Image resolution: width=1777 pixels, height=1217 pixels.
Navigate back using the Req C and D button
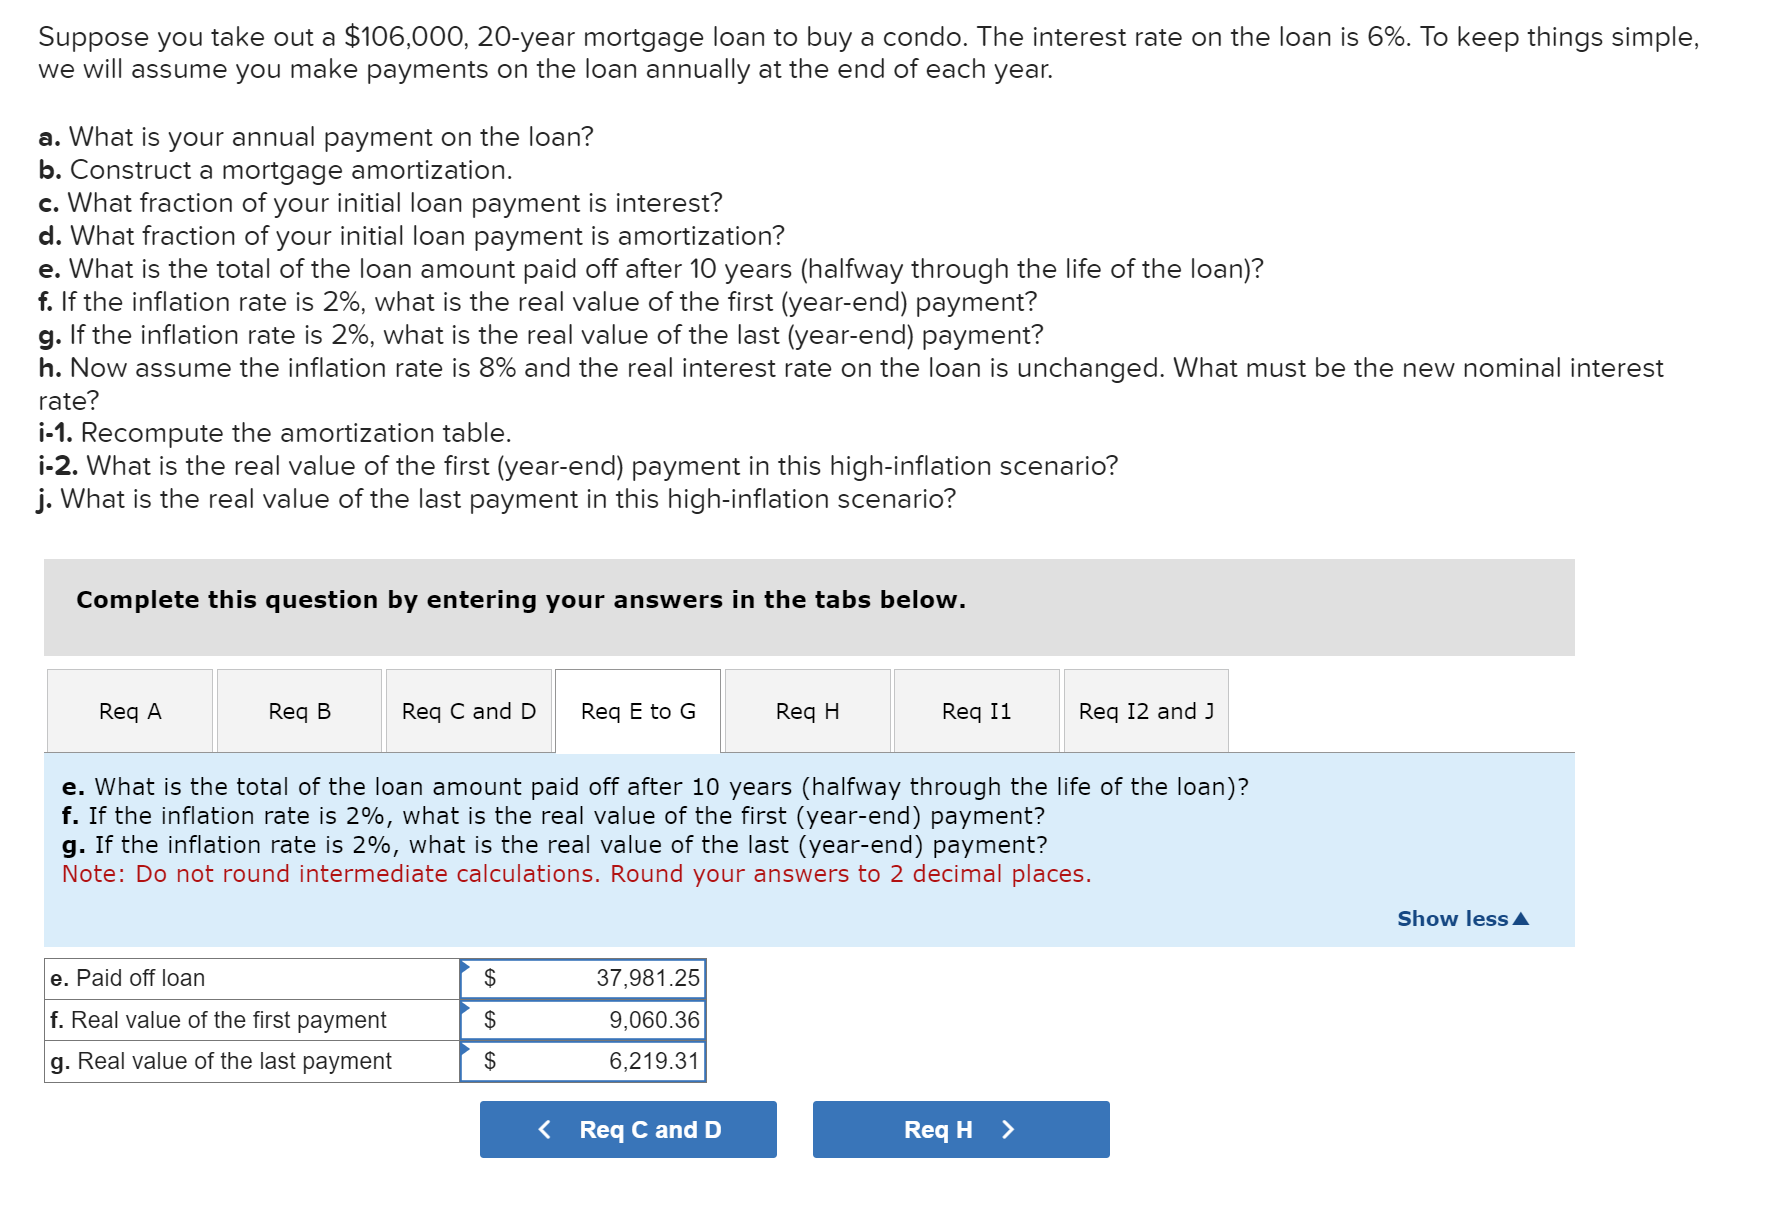(627, 1129)
